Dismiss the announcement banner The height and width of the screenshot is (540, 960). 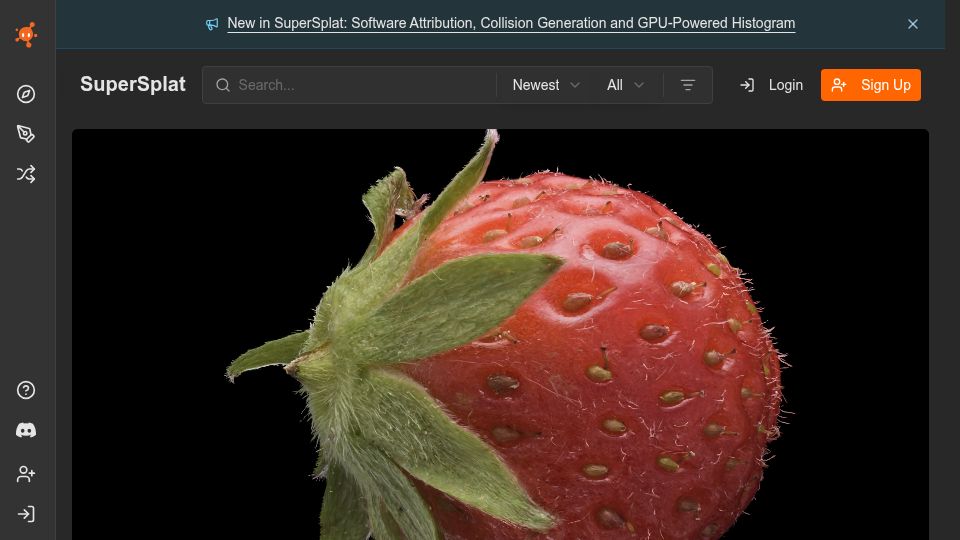pos(913,24)
